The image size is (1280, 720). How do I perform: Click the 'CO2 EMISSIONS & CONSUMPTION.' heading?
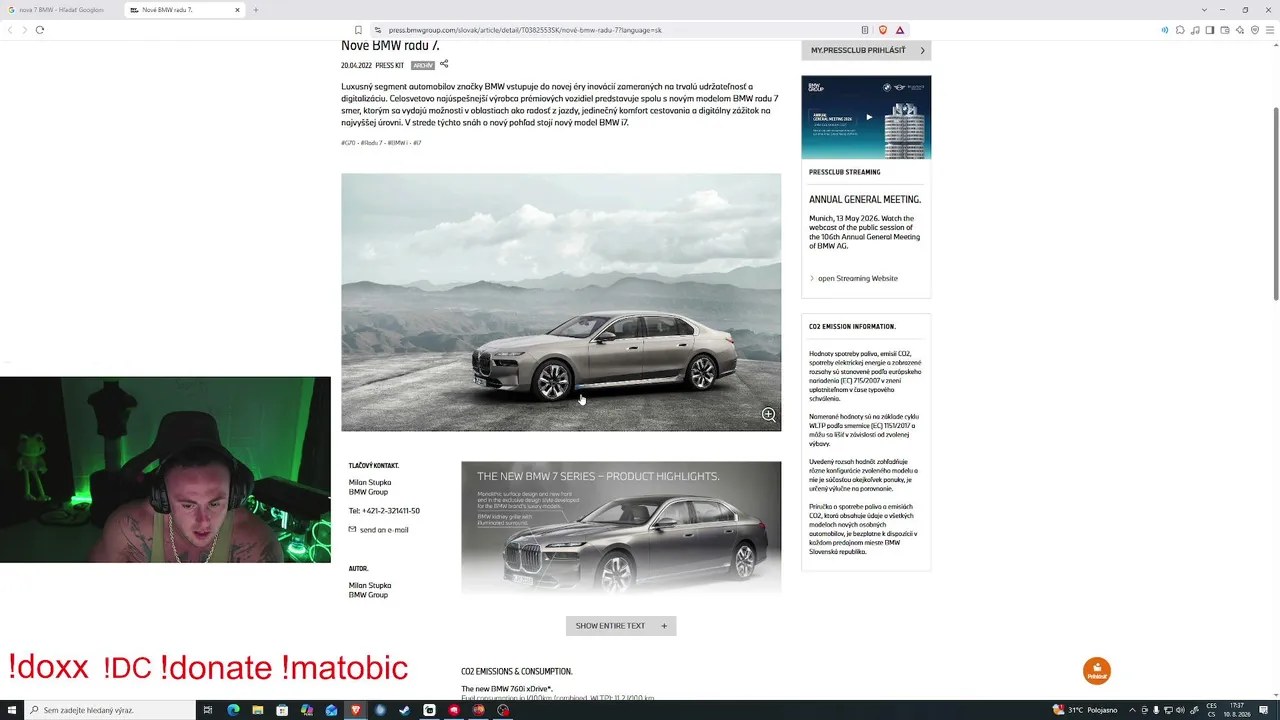click(x=517, y=672)
